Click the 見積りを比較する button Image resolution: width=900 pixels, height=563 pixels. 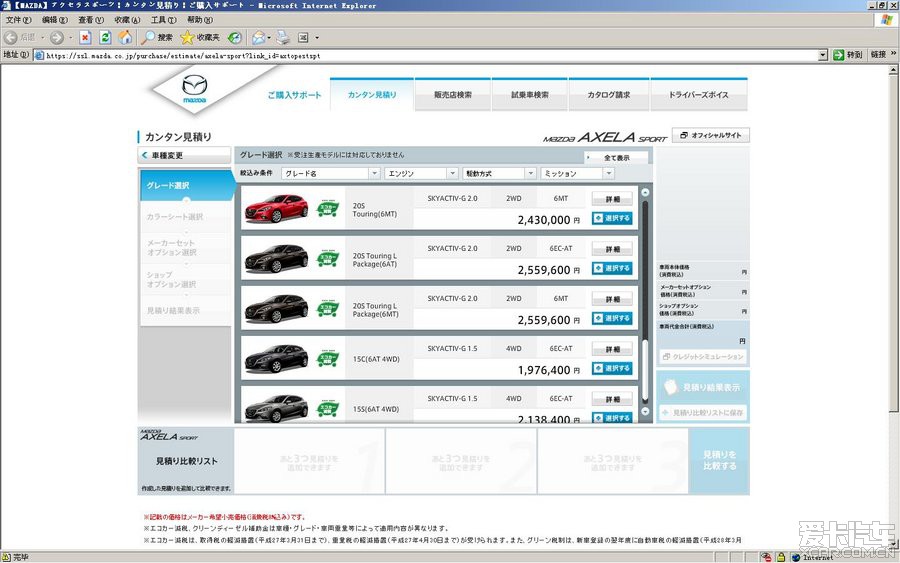tap(720, 460)
